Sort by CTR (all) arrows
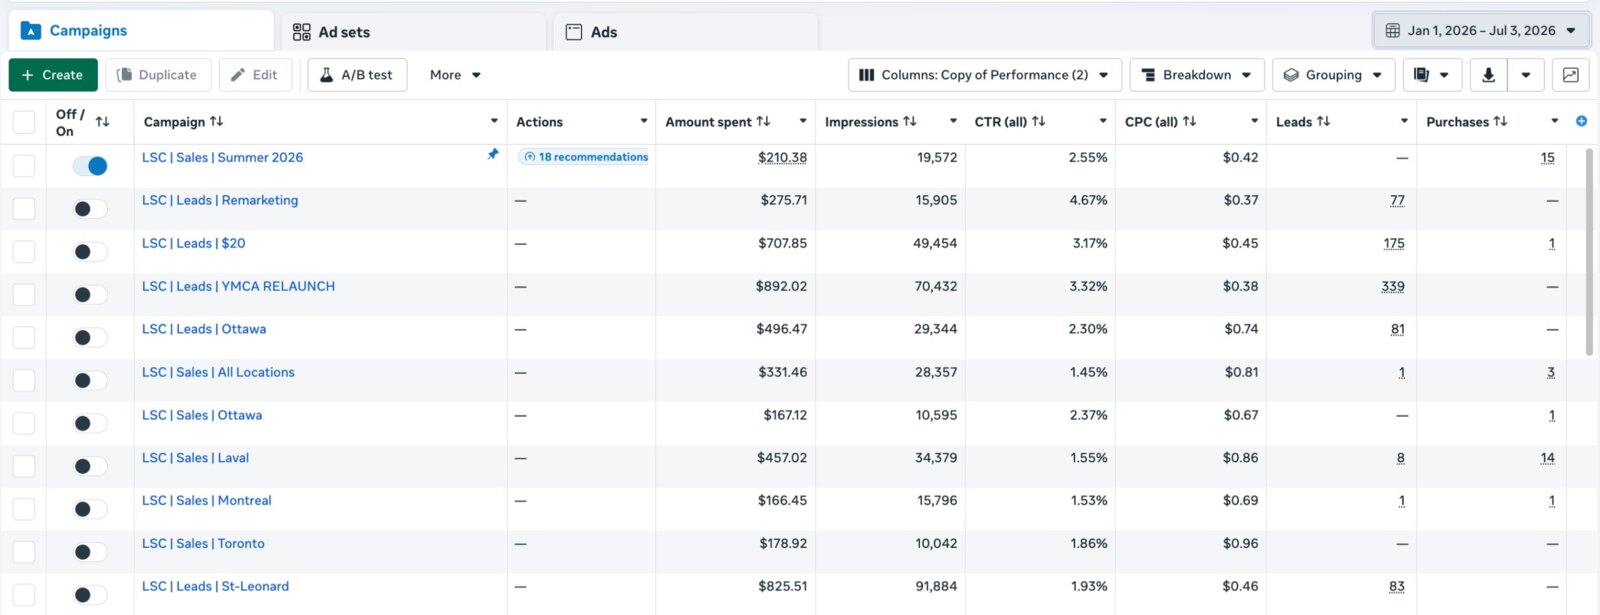1600x615 pixels. point(1038,121)
